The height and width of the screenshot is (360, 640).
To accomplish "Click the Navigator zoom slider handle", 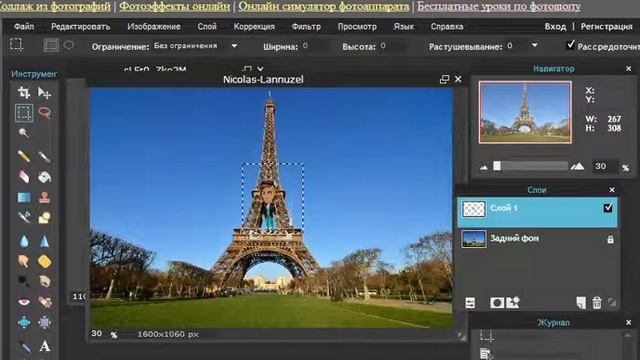I will [x=497, y=166].
